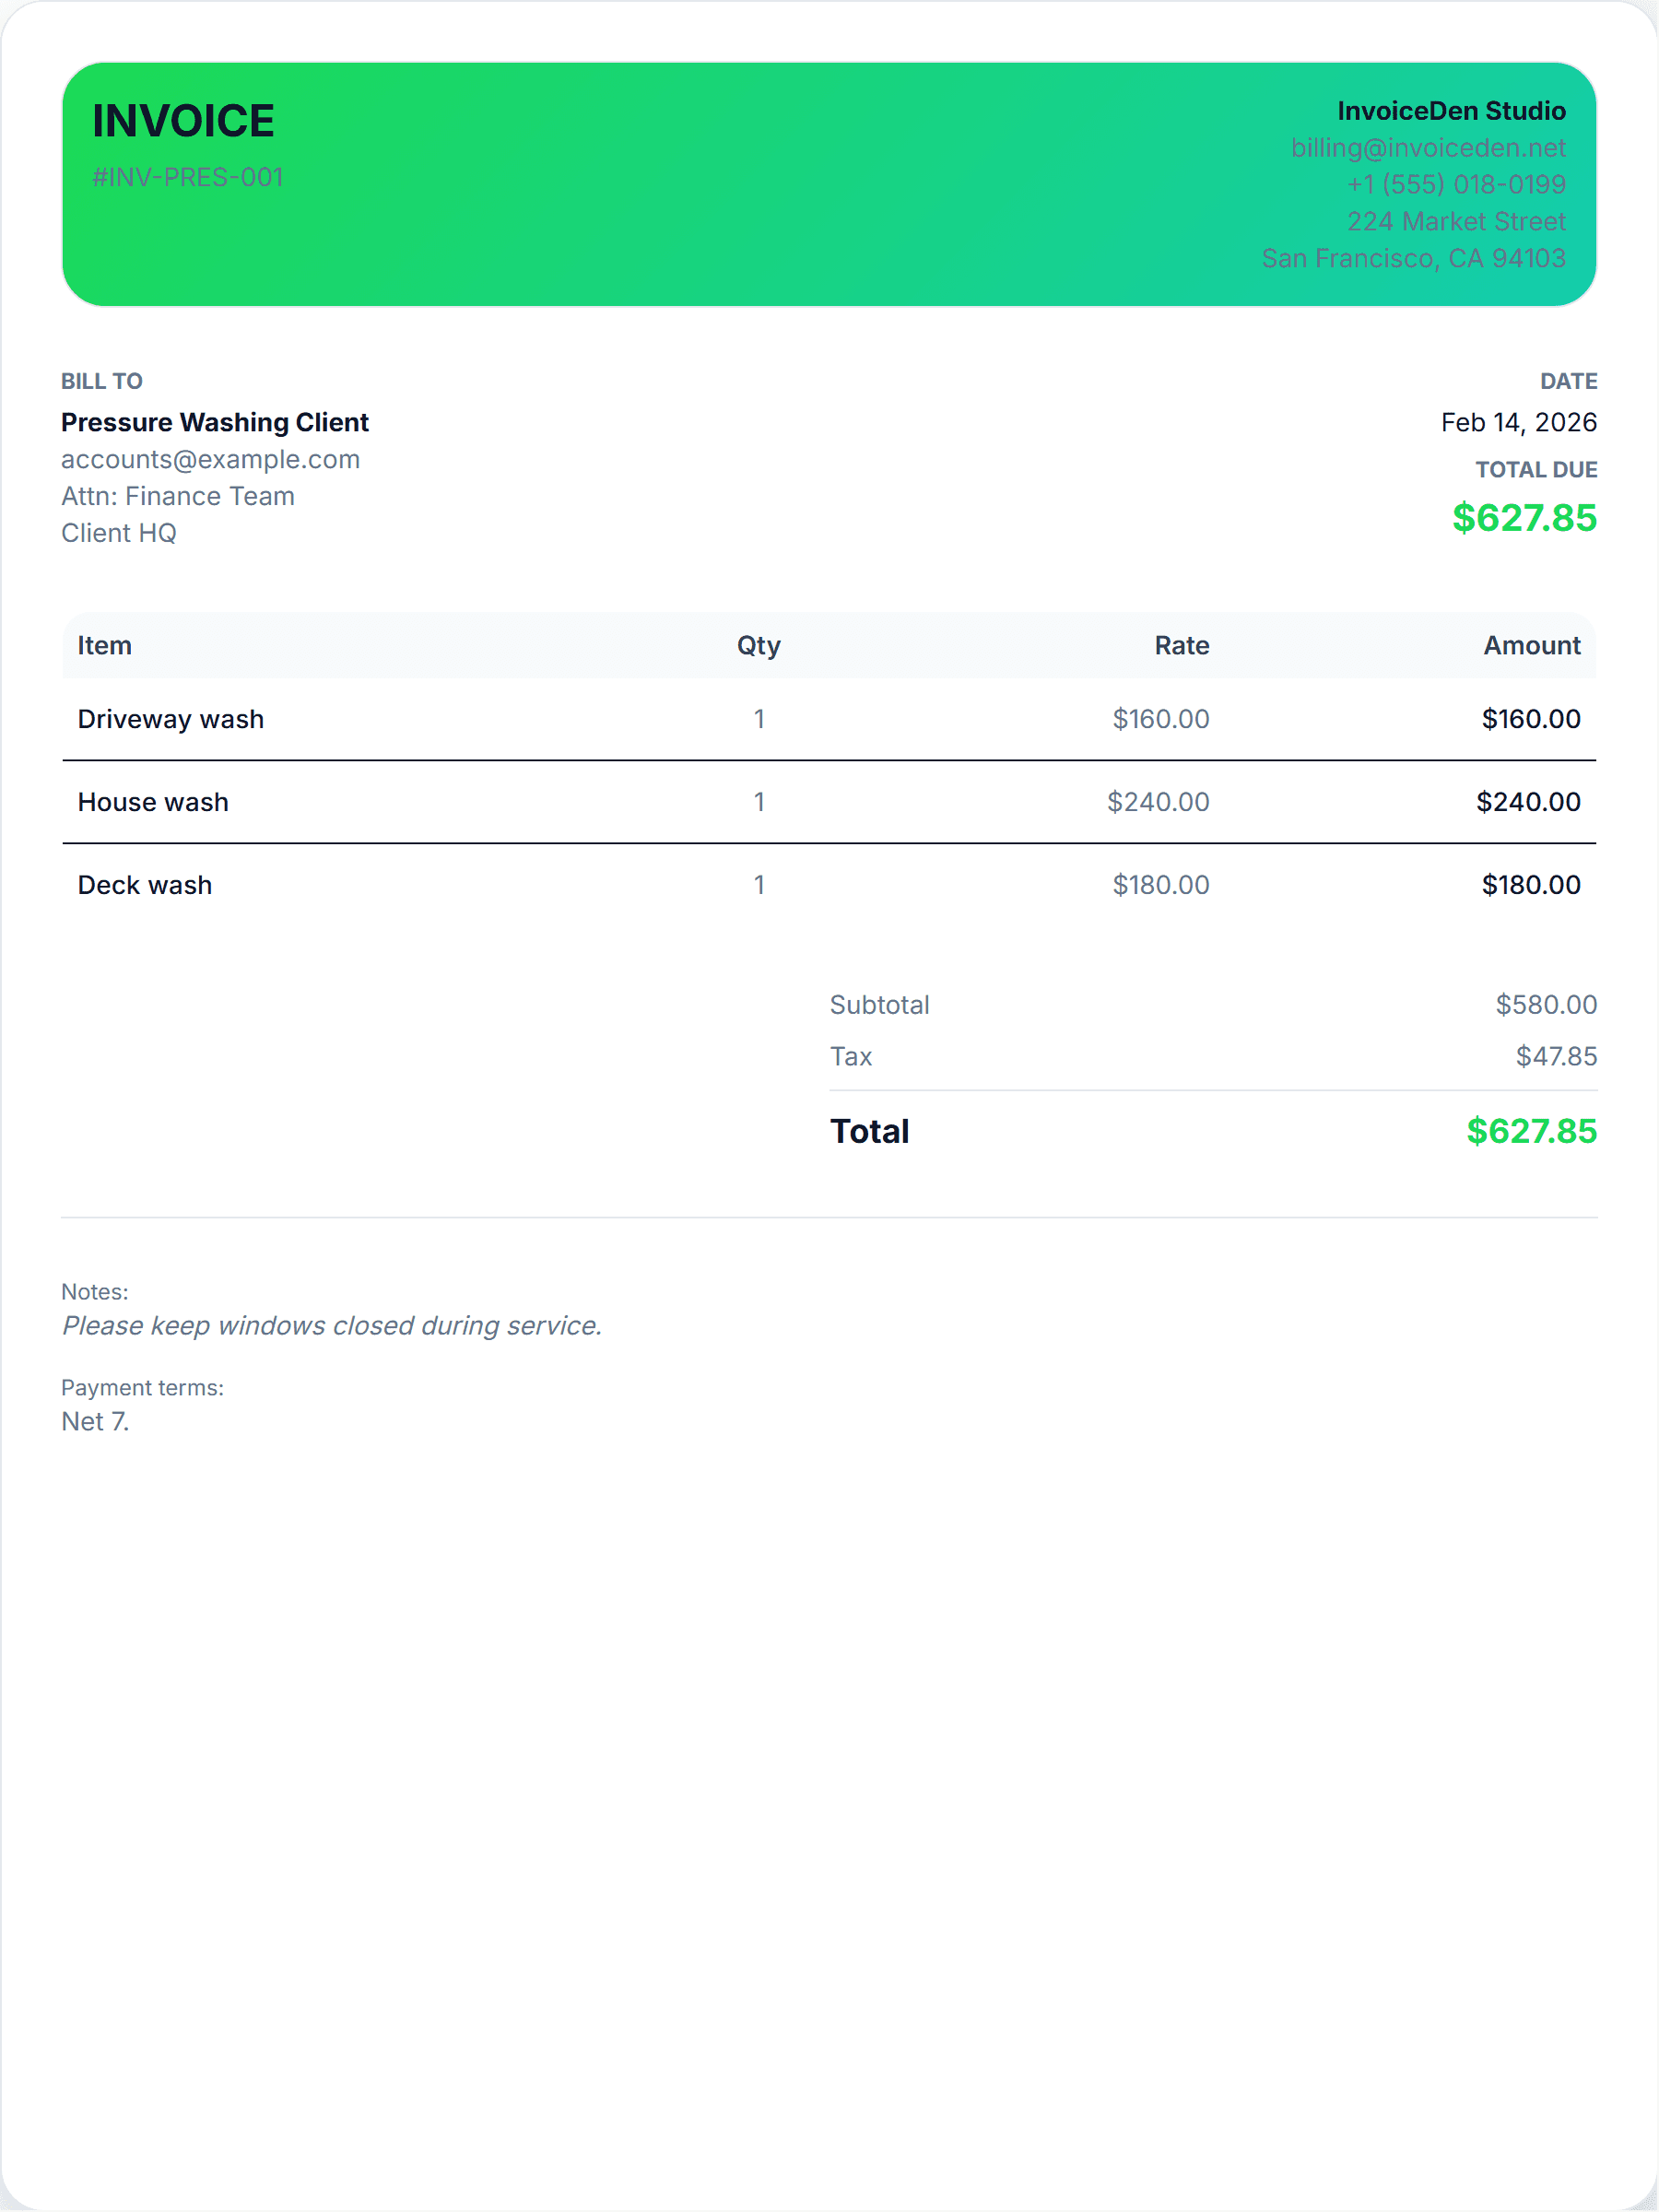Click the Qty column header
1659x2212 pixels.
pos(758,646)
